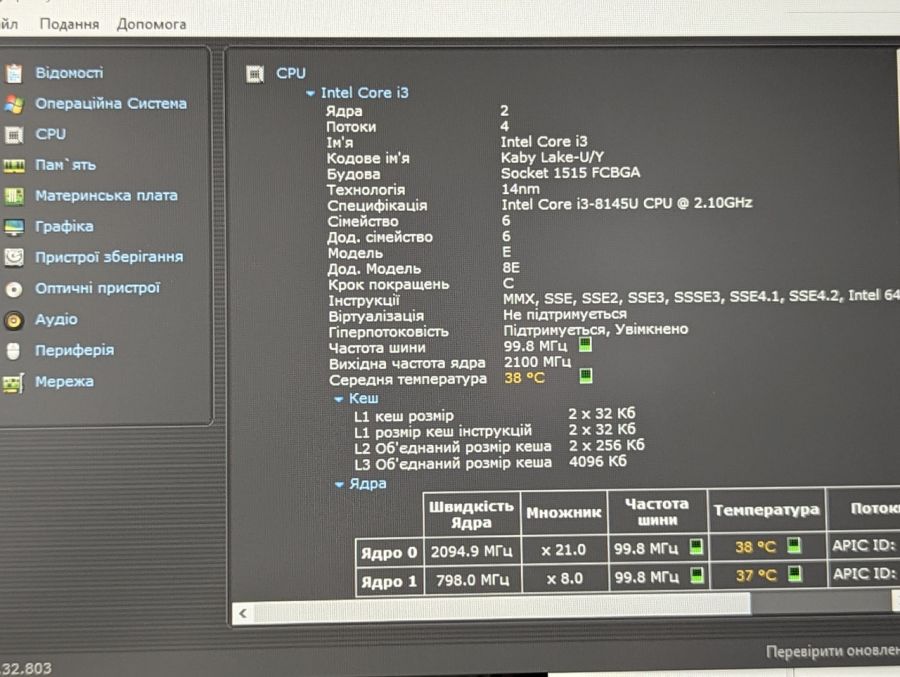The height and width of the screenshot is (677, 900).
Task: Click green graph icon next to Середня температура
Action: [585, 376]
